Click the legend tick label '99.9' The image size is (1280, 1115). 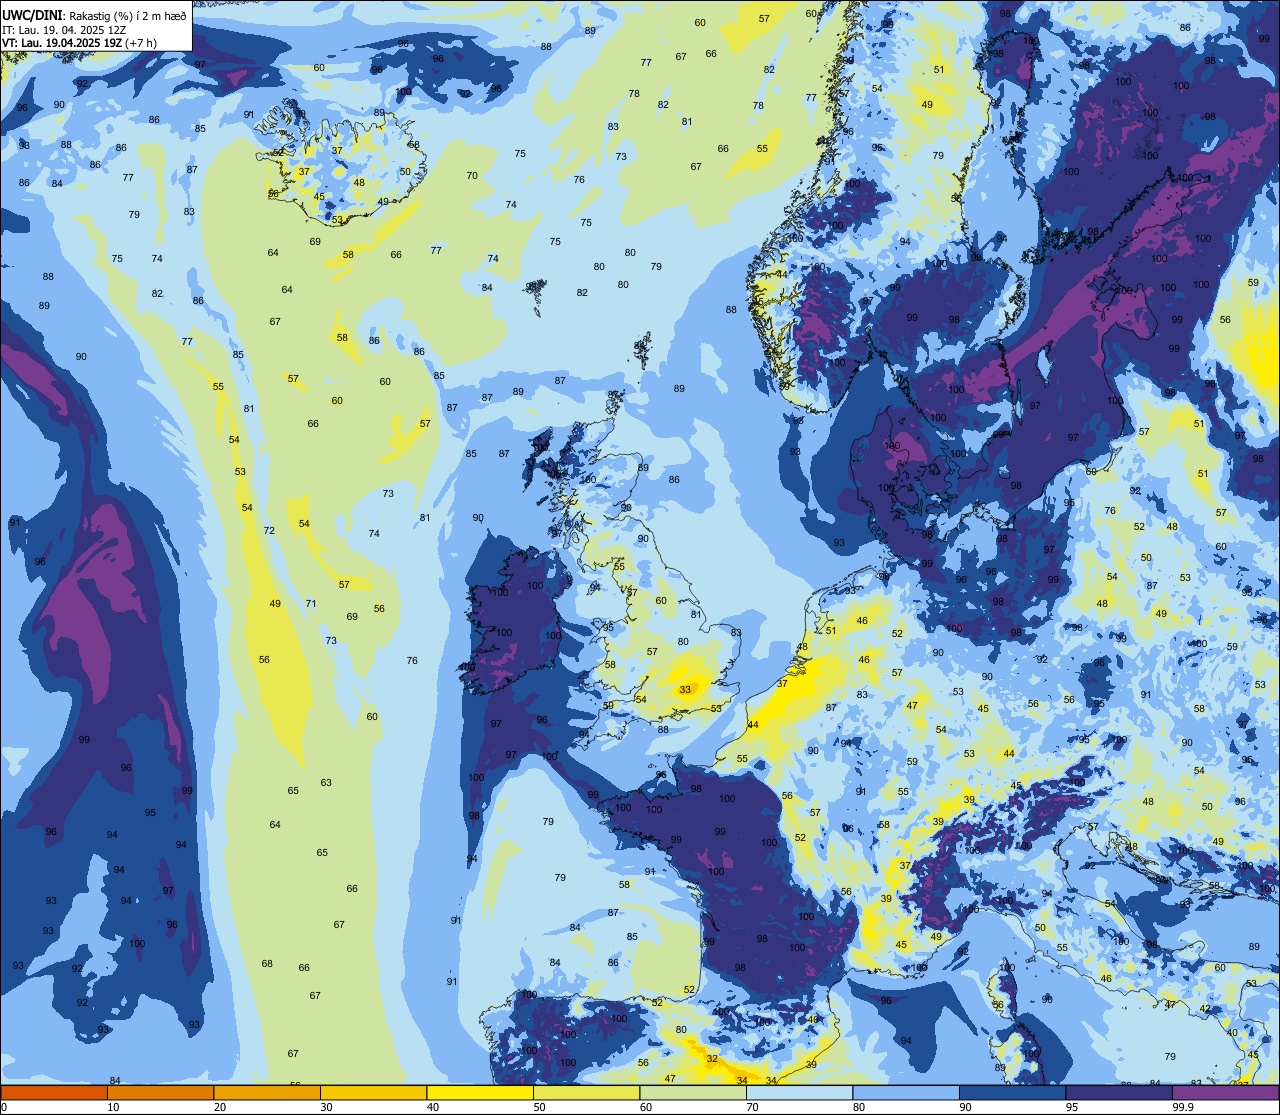tap(1184, 1107)
